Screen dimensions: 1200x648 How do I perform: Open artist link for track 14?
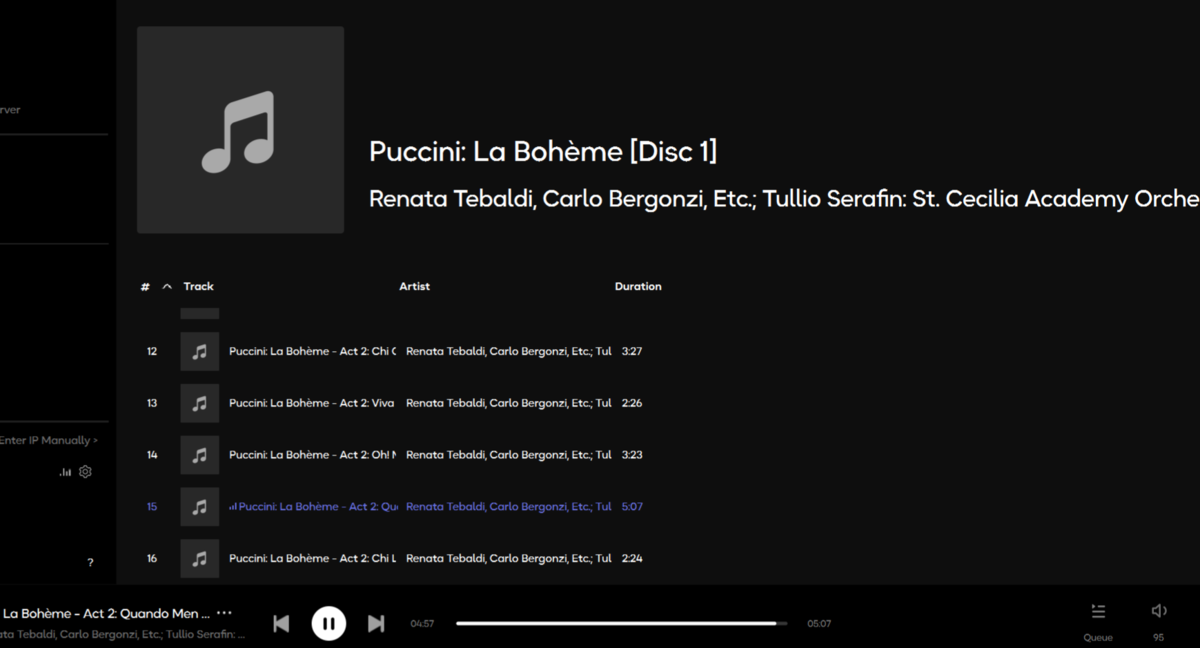(508, 455)
